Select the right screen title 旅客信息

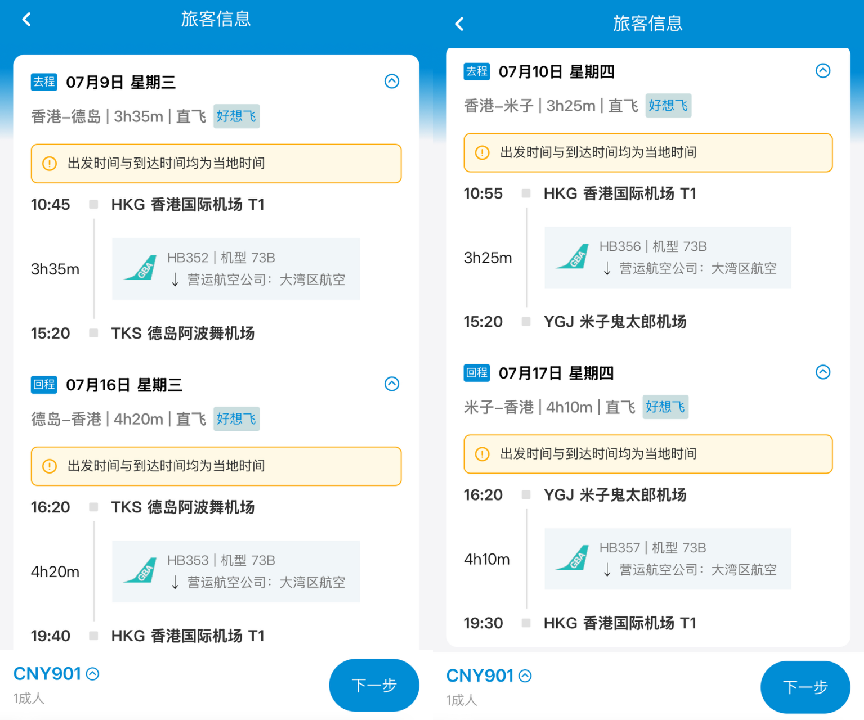tap(648, 23)
